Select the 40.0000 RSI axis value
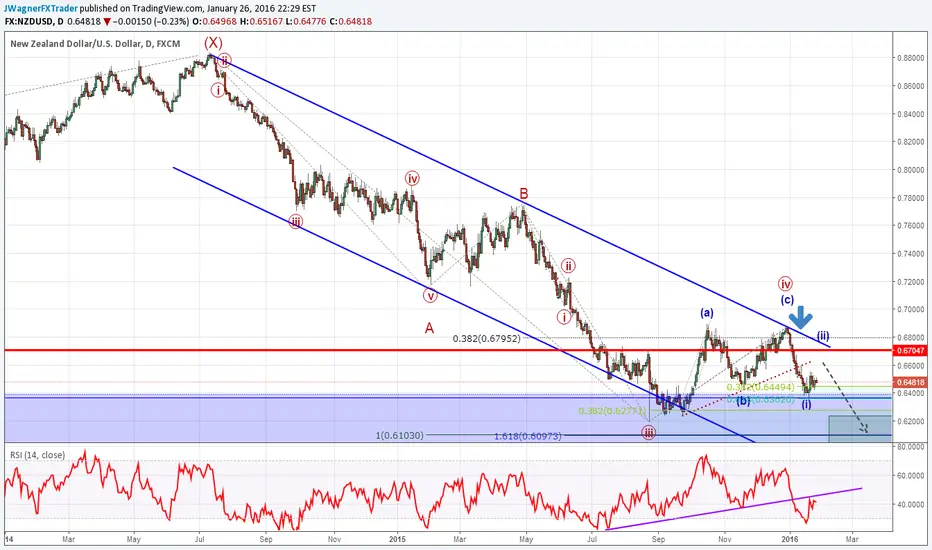The width and height of the screenshot is (932, 550). tap(910, 505)
